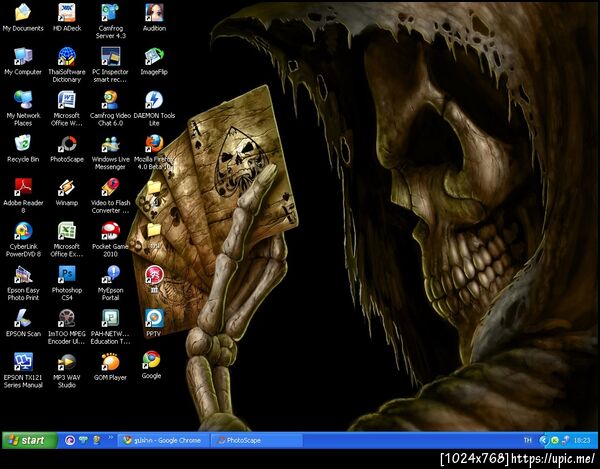Select the Camfrog Server 4.3 icon
Image resolution: width=600 pixels, height=469 pixels.
click(x=111, y=21)
